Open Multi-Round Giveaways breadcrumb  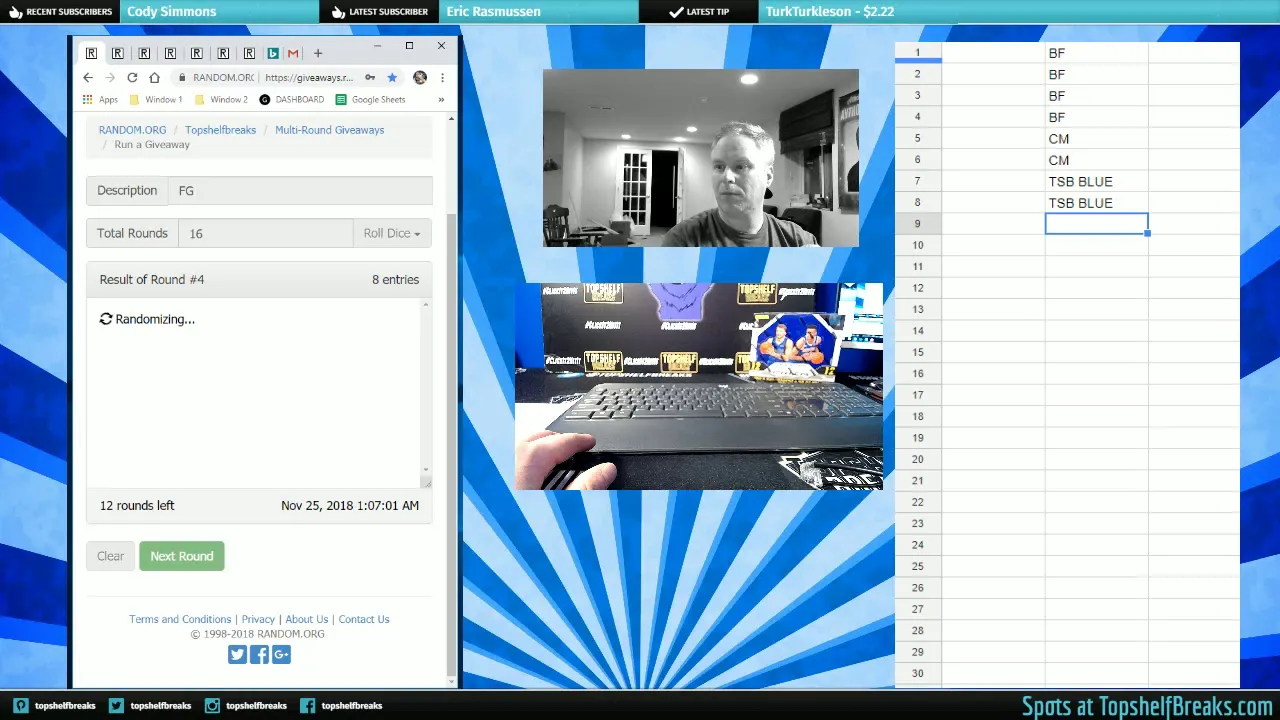(330, 130)
